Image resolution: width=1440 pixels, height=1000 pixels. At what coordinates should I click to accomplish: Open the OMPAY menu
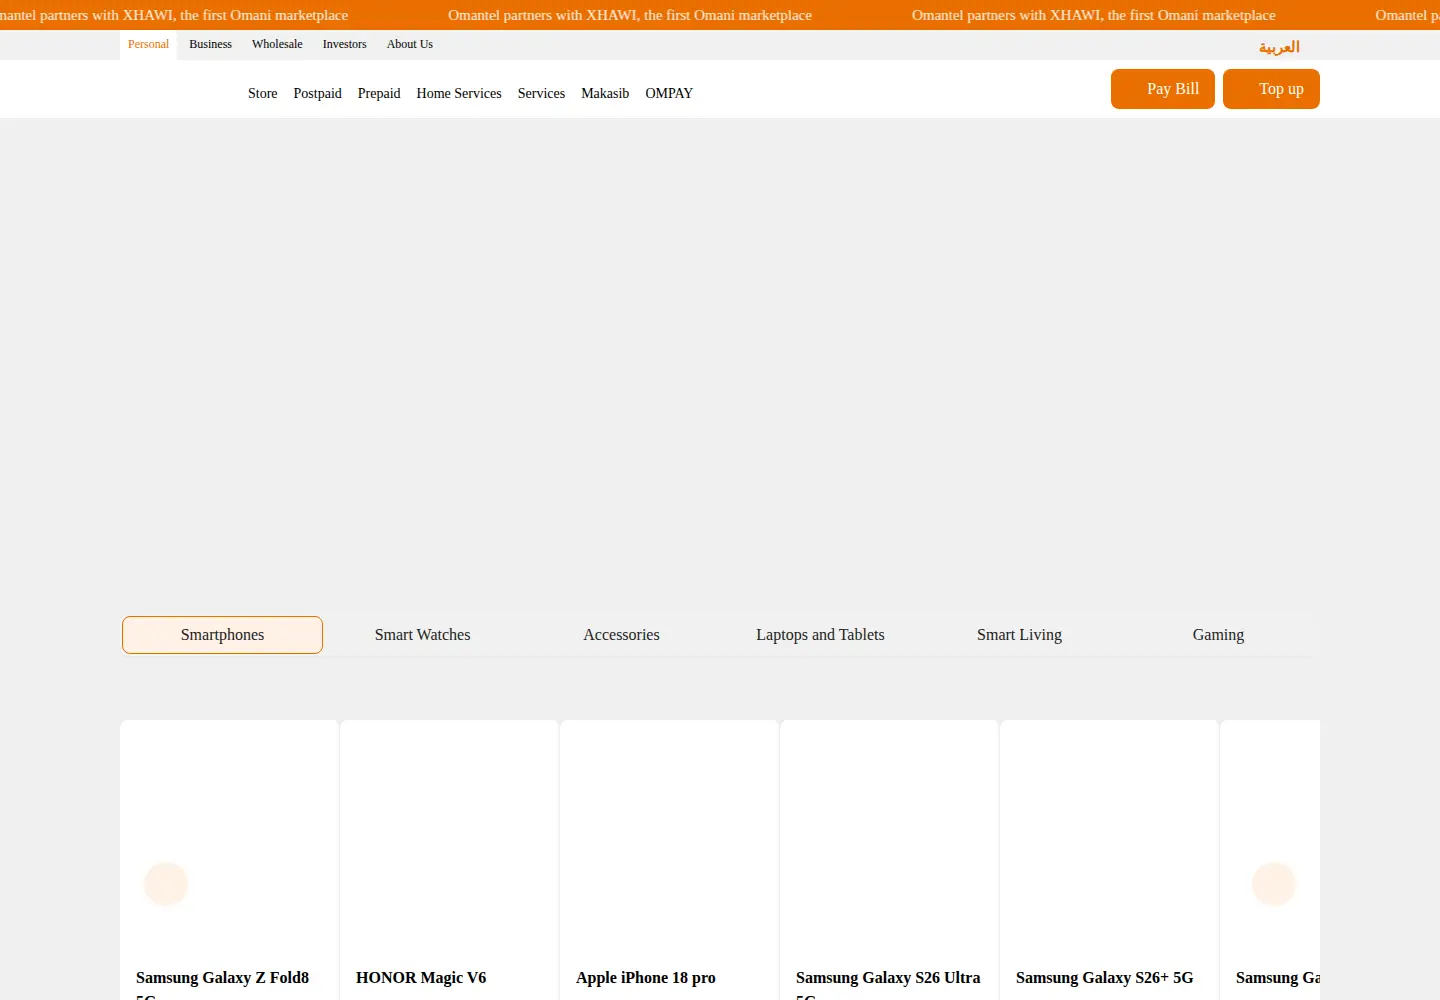[x=669, y=93]
